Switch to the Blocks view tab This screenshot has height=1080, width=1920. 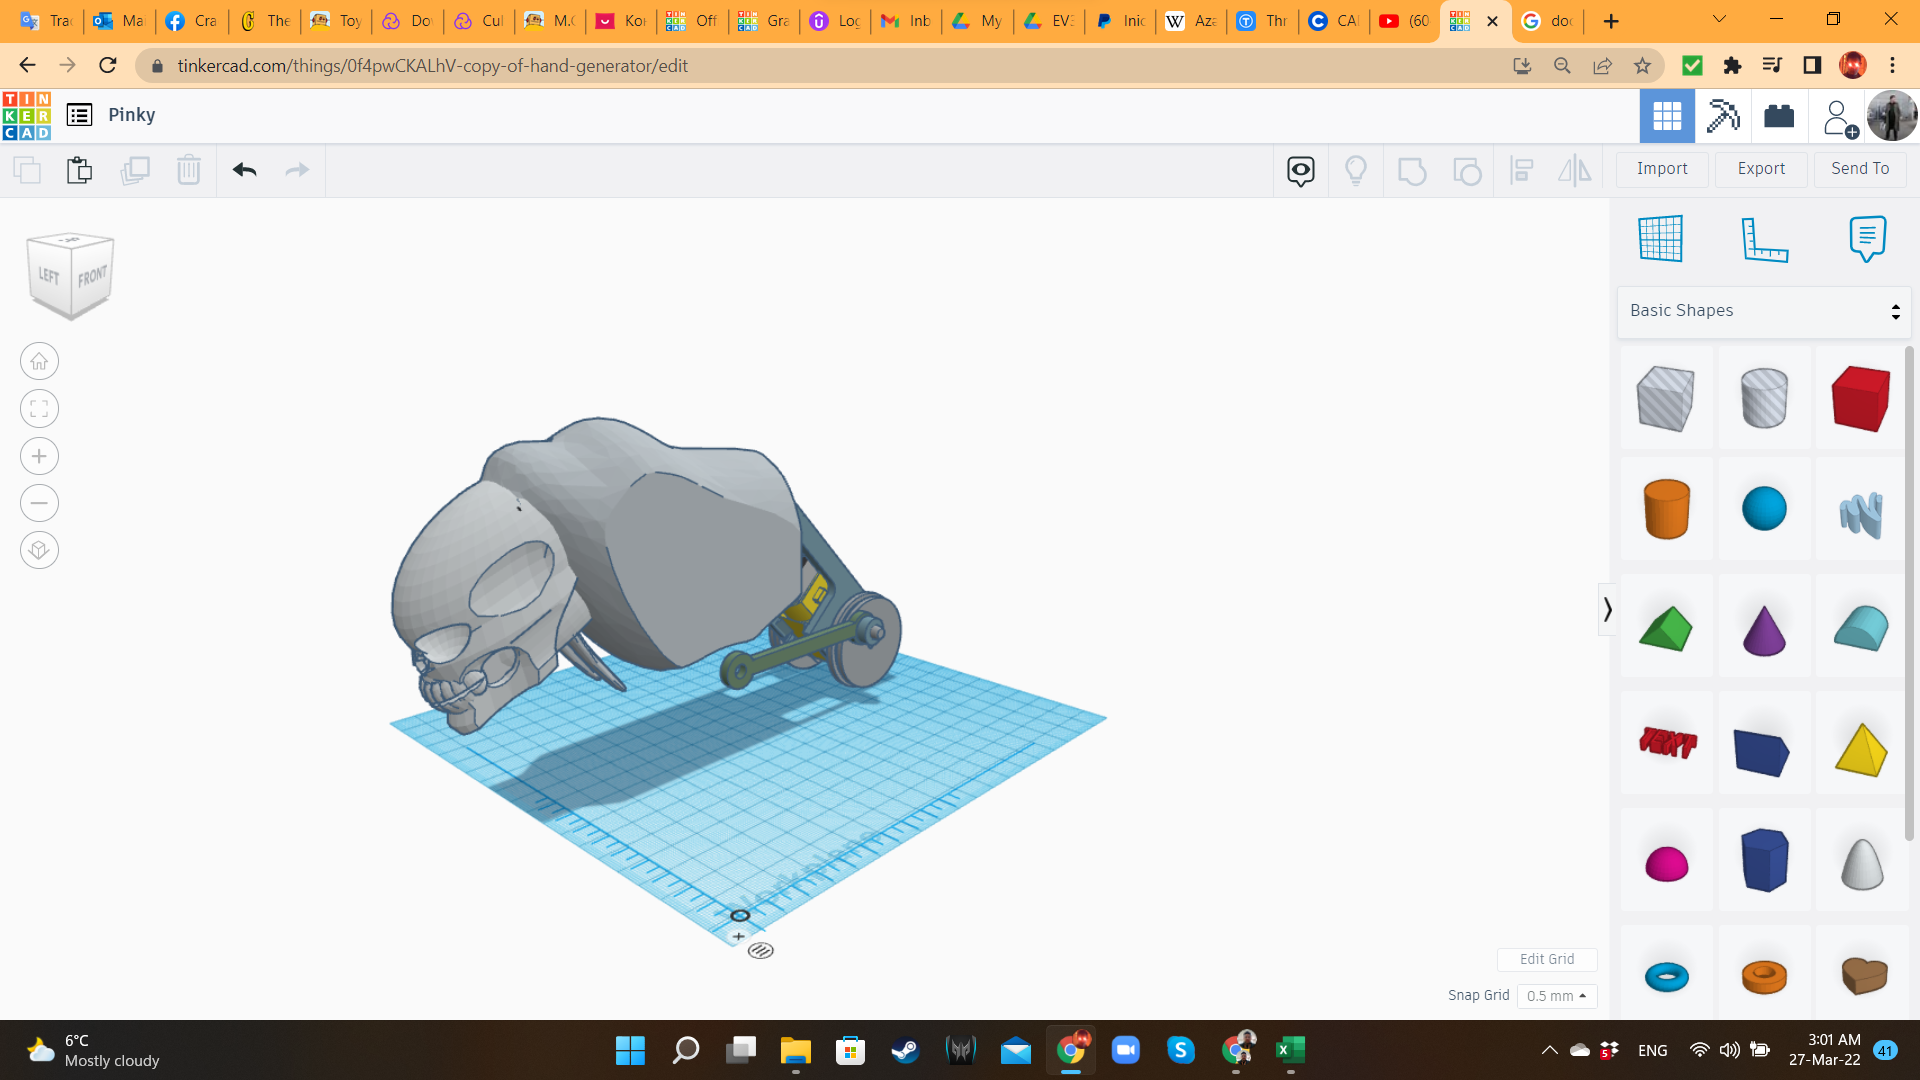point(1723,116)
